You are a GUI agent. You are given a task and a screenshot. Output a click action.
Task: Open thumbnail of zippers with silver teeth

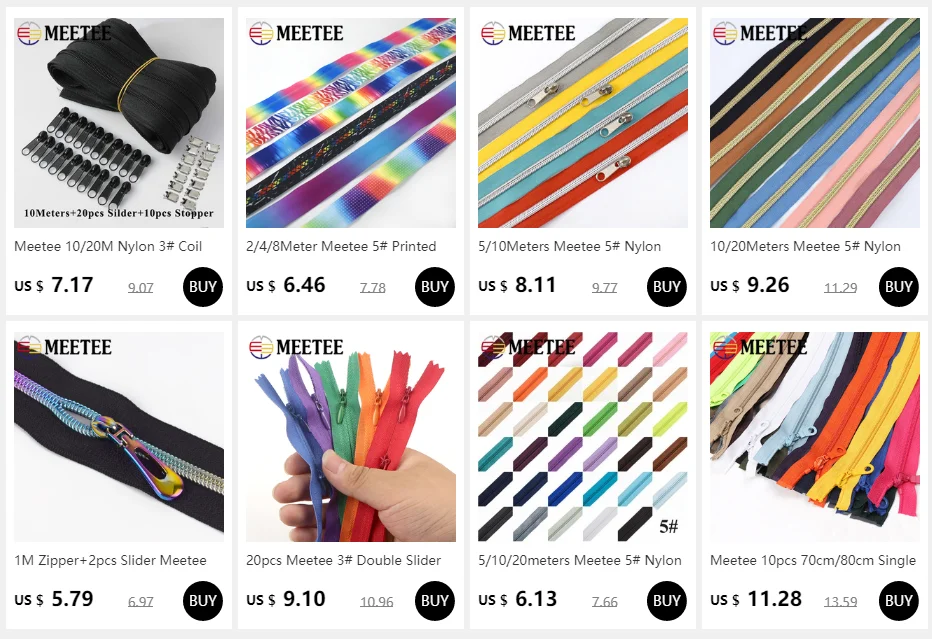582,122
